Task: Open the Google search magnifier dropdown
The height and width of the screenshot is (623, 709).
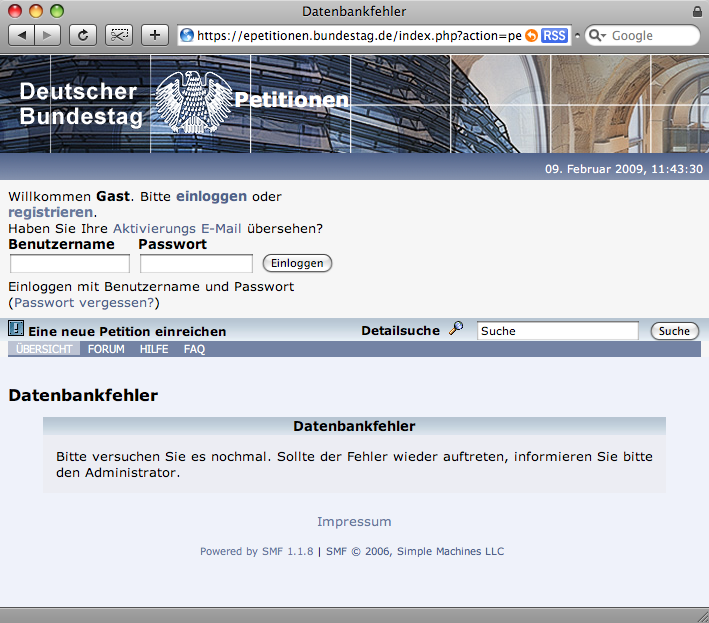Action: coord(597,35)
